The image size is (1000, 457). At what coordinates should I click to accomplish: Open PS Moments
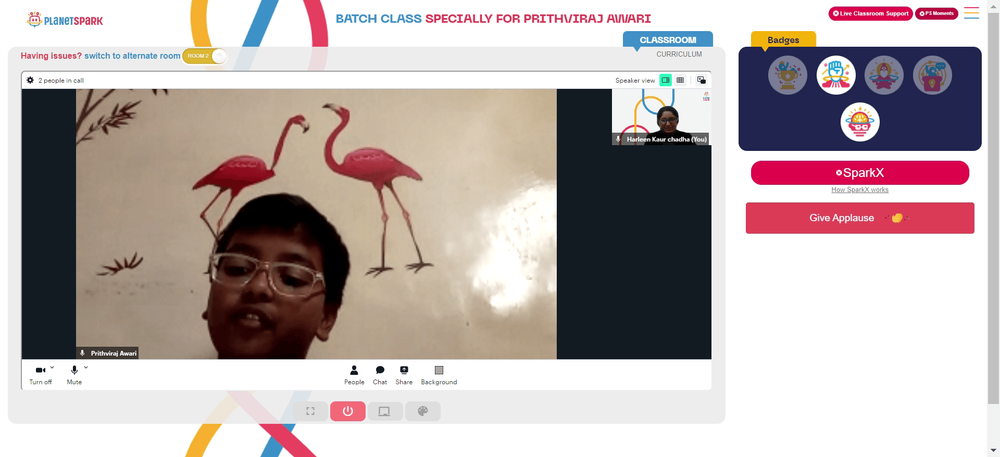click(936, 13)
